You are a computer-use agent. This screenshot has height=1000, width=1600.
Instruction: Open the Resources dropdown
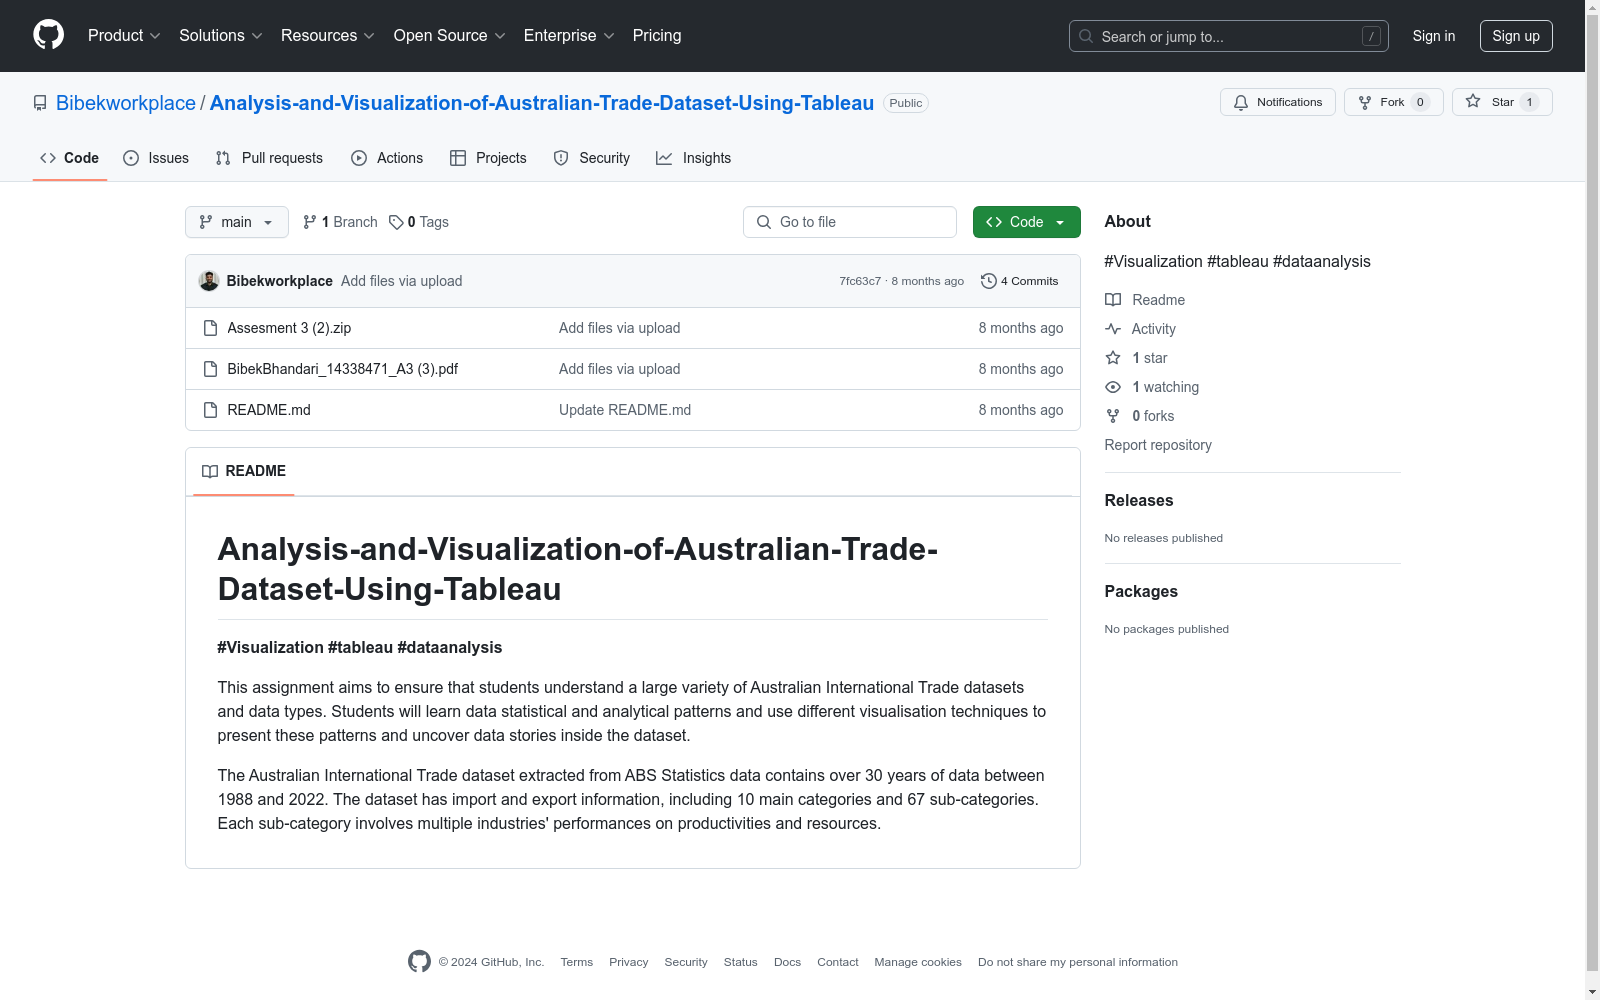click(x=328, y=36)
